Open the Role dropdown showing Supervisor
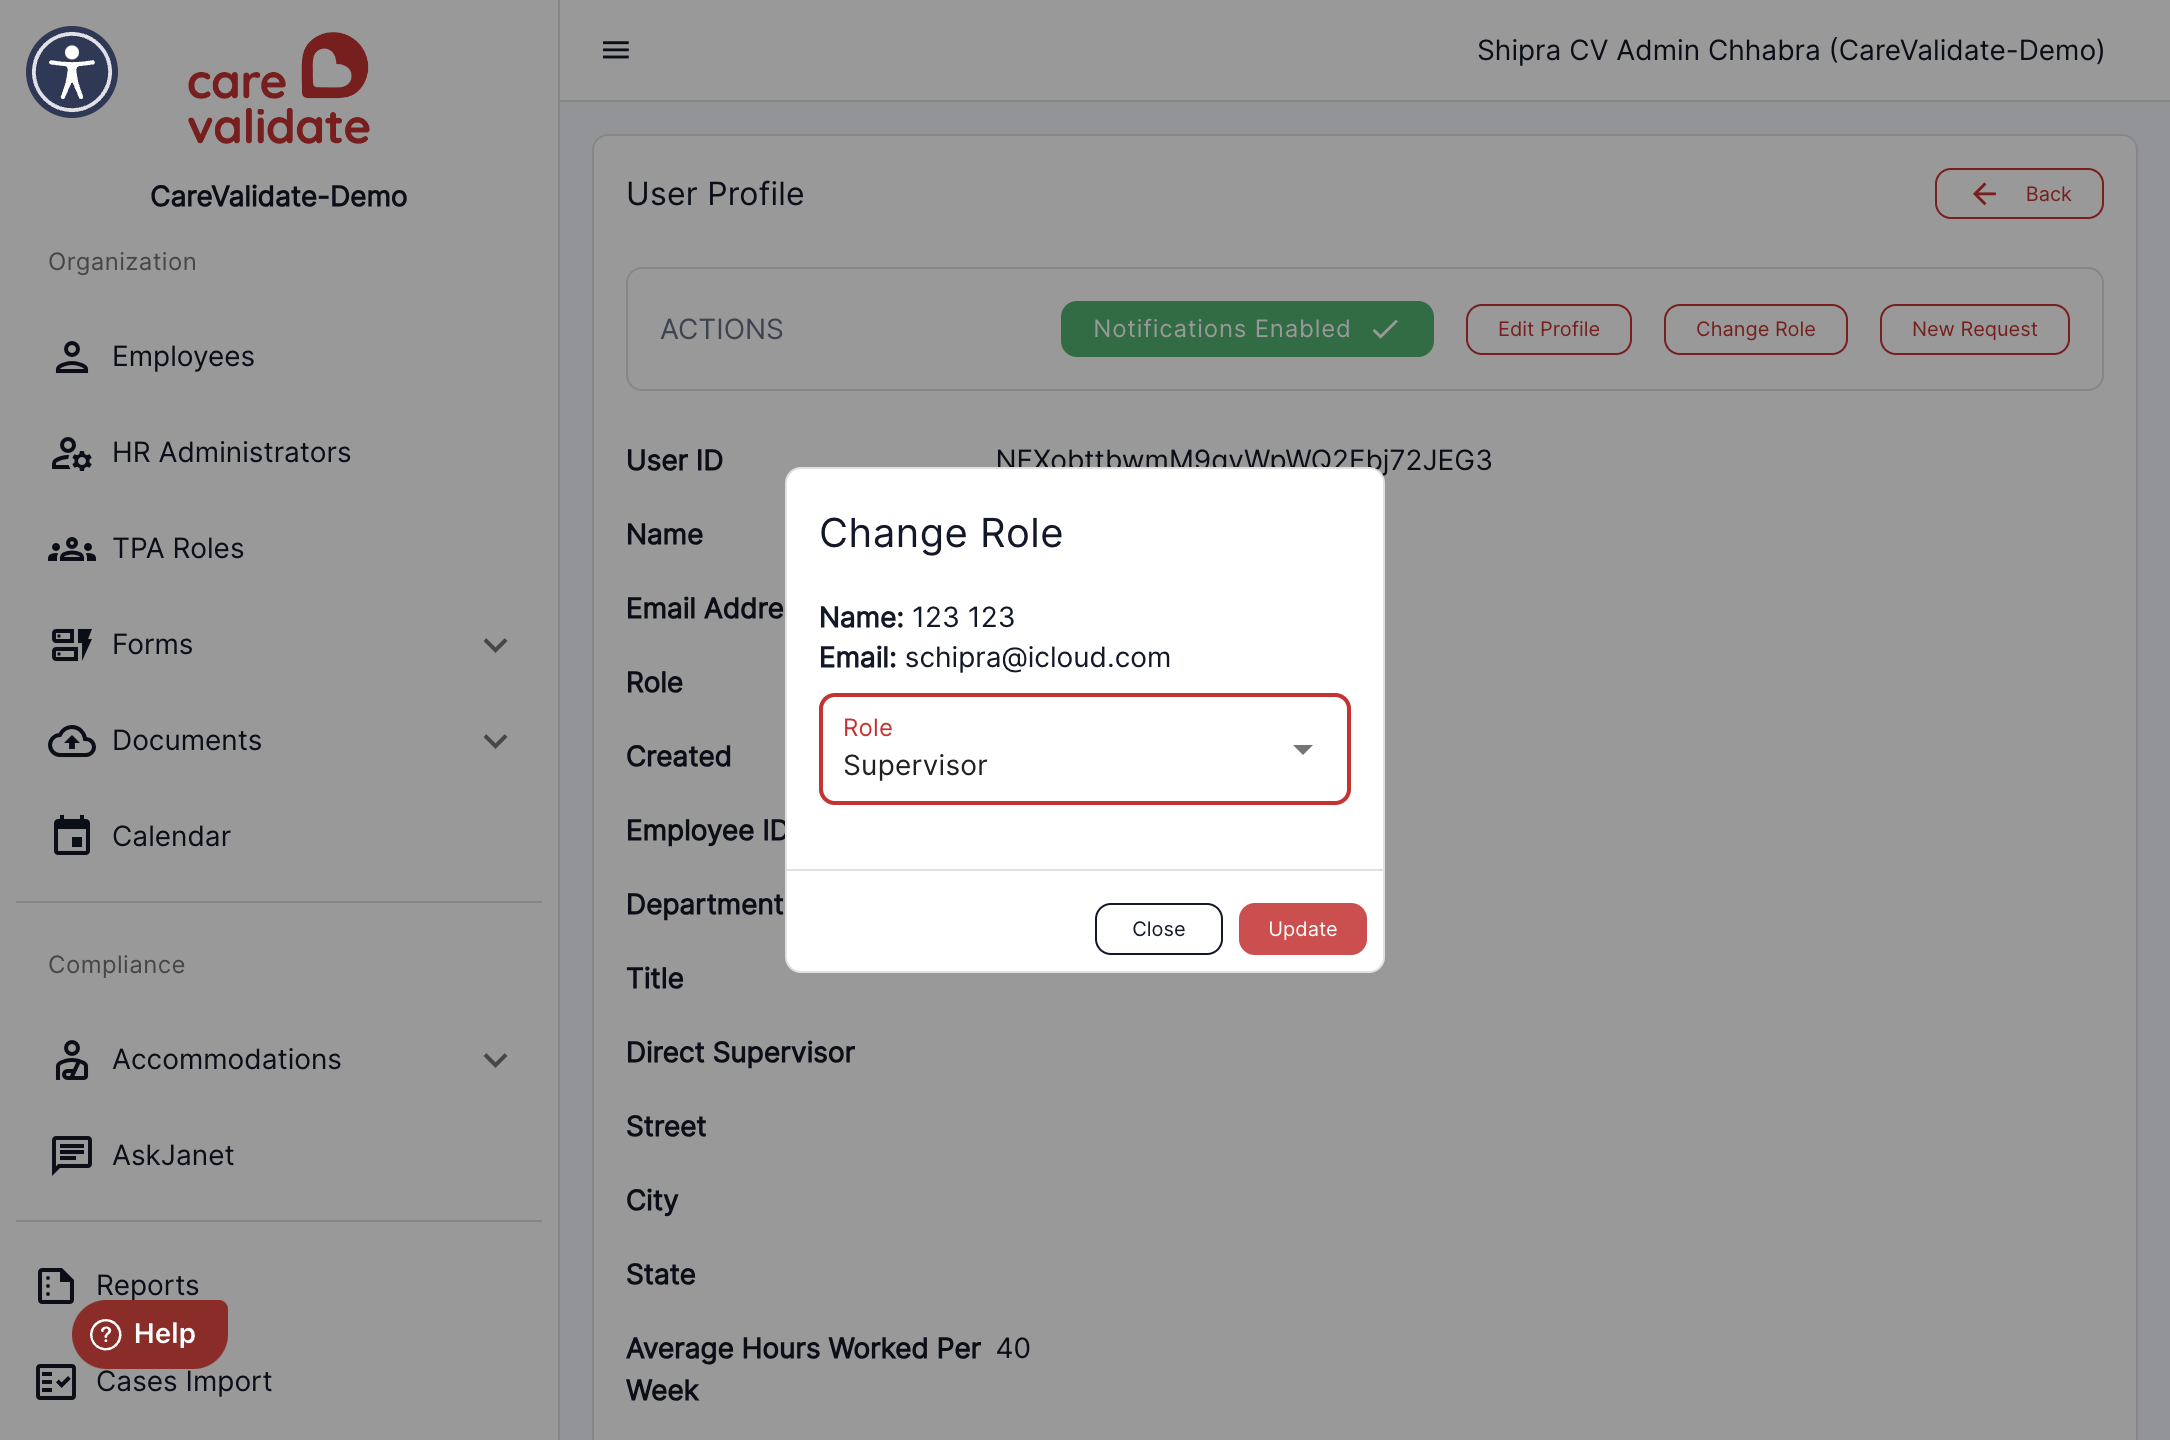 click(x=1085, y=749)
